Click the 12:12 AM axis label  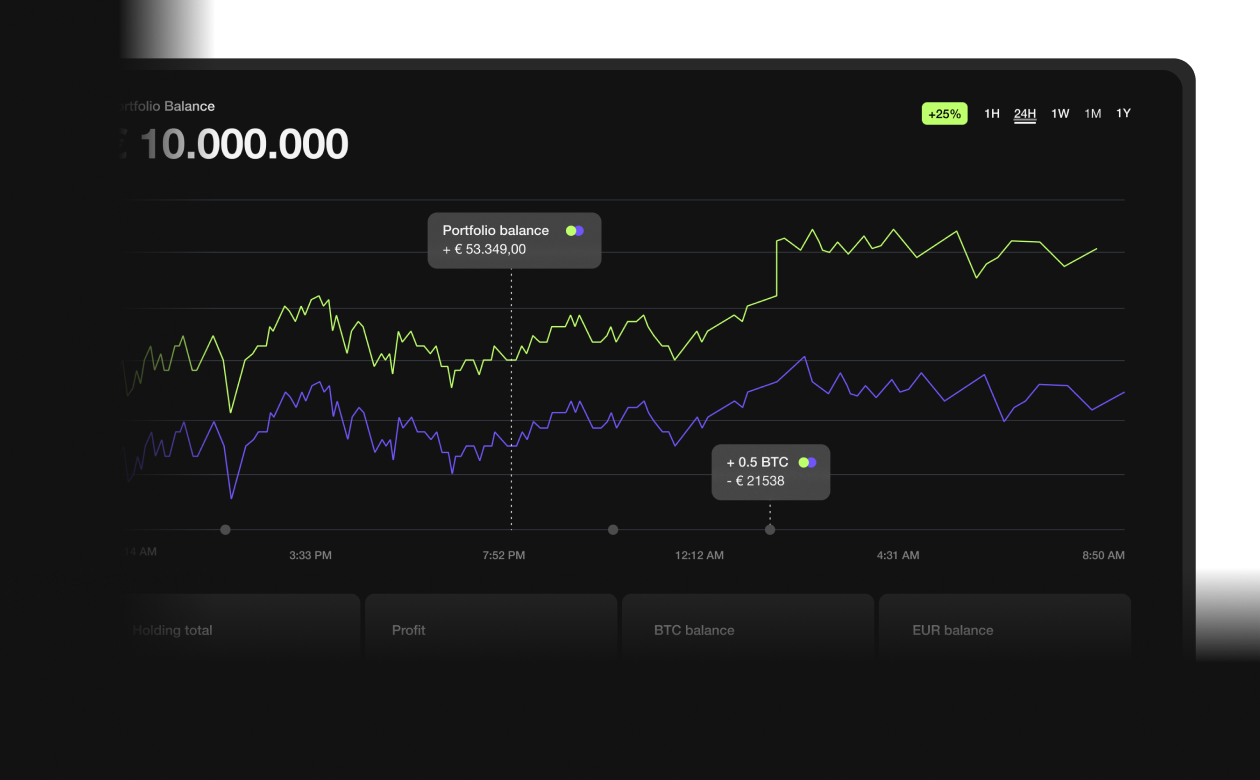[699, 555]
